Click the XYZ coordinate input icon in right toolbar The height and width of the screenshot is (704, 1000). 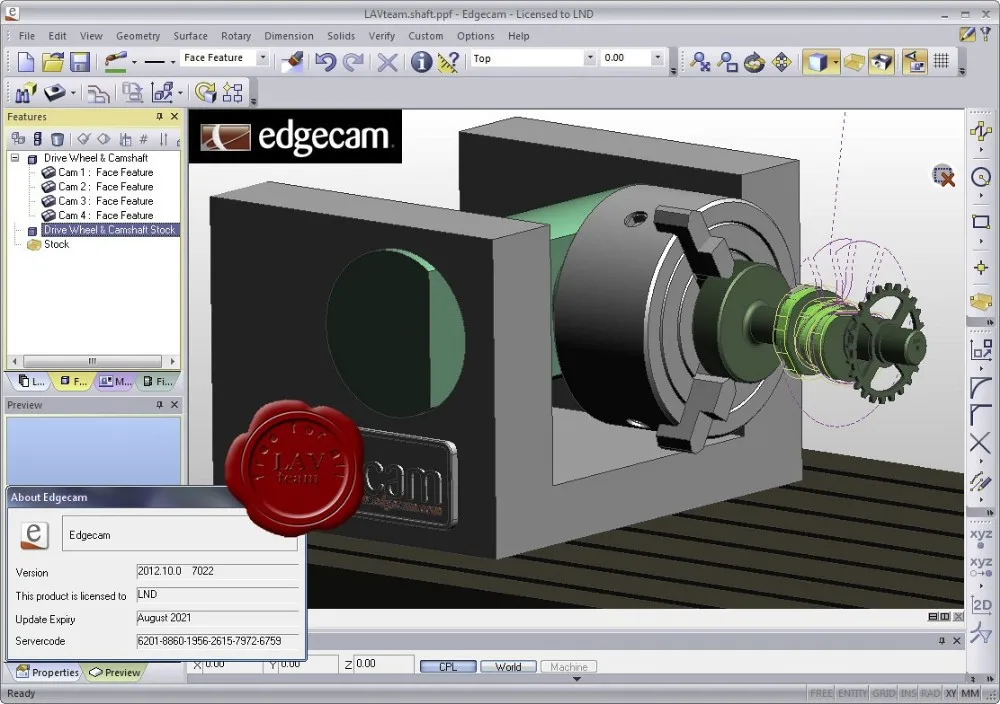tap(981, 538)
